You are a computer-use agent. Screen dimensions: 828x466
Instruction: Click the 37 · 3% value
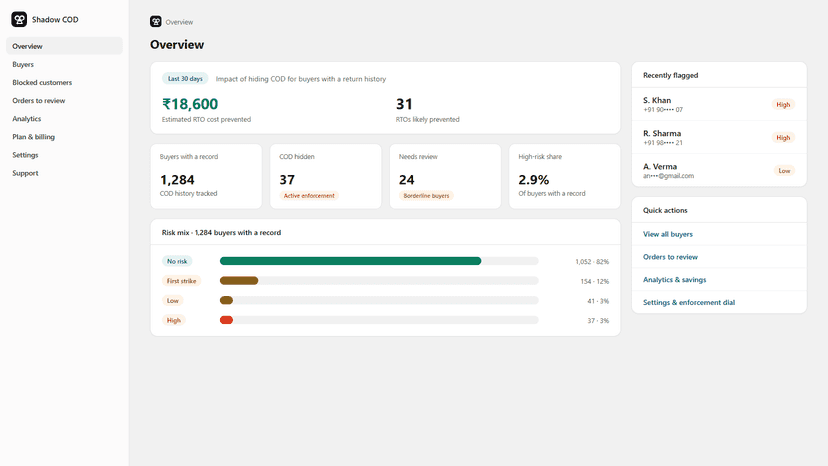tap(598, 320)
